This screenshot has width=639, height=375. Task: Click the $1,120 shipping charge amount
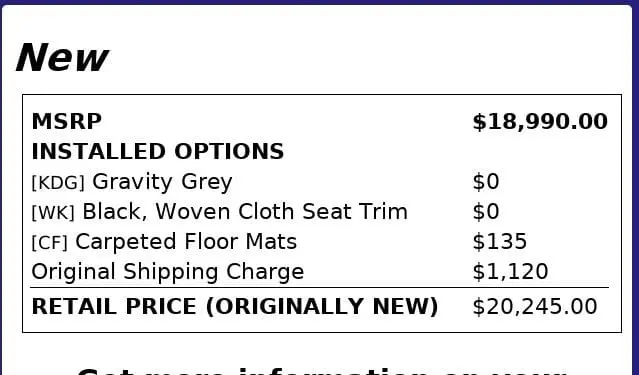(x=510, y=271)
